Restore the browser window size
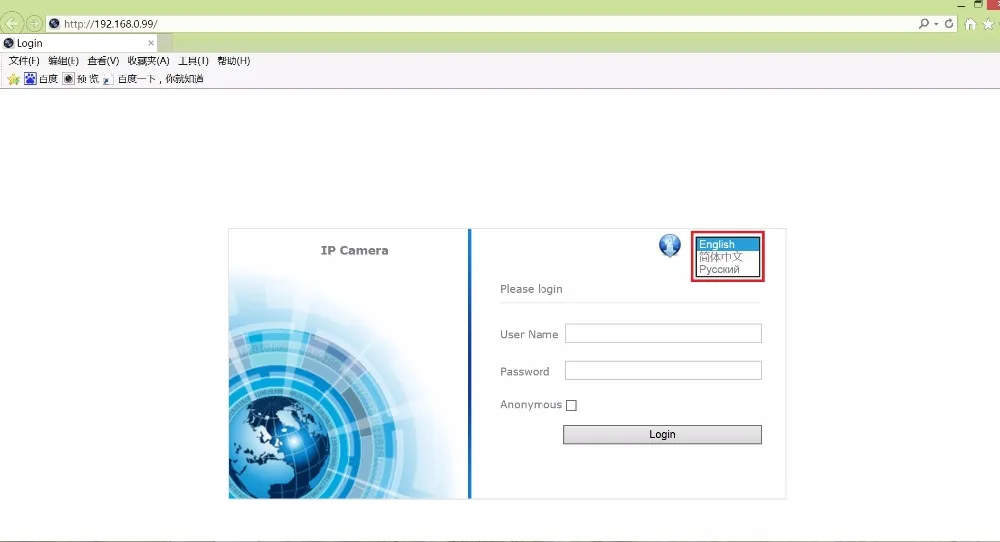 tap(978, 4)
